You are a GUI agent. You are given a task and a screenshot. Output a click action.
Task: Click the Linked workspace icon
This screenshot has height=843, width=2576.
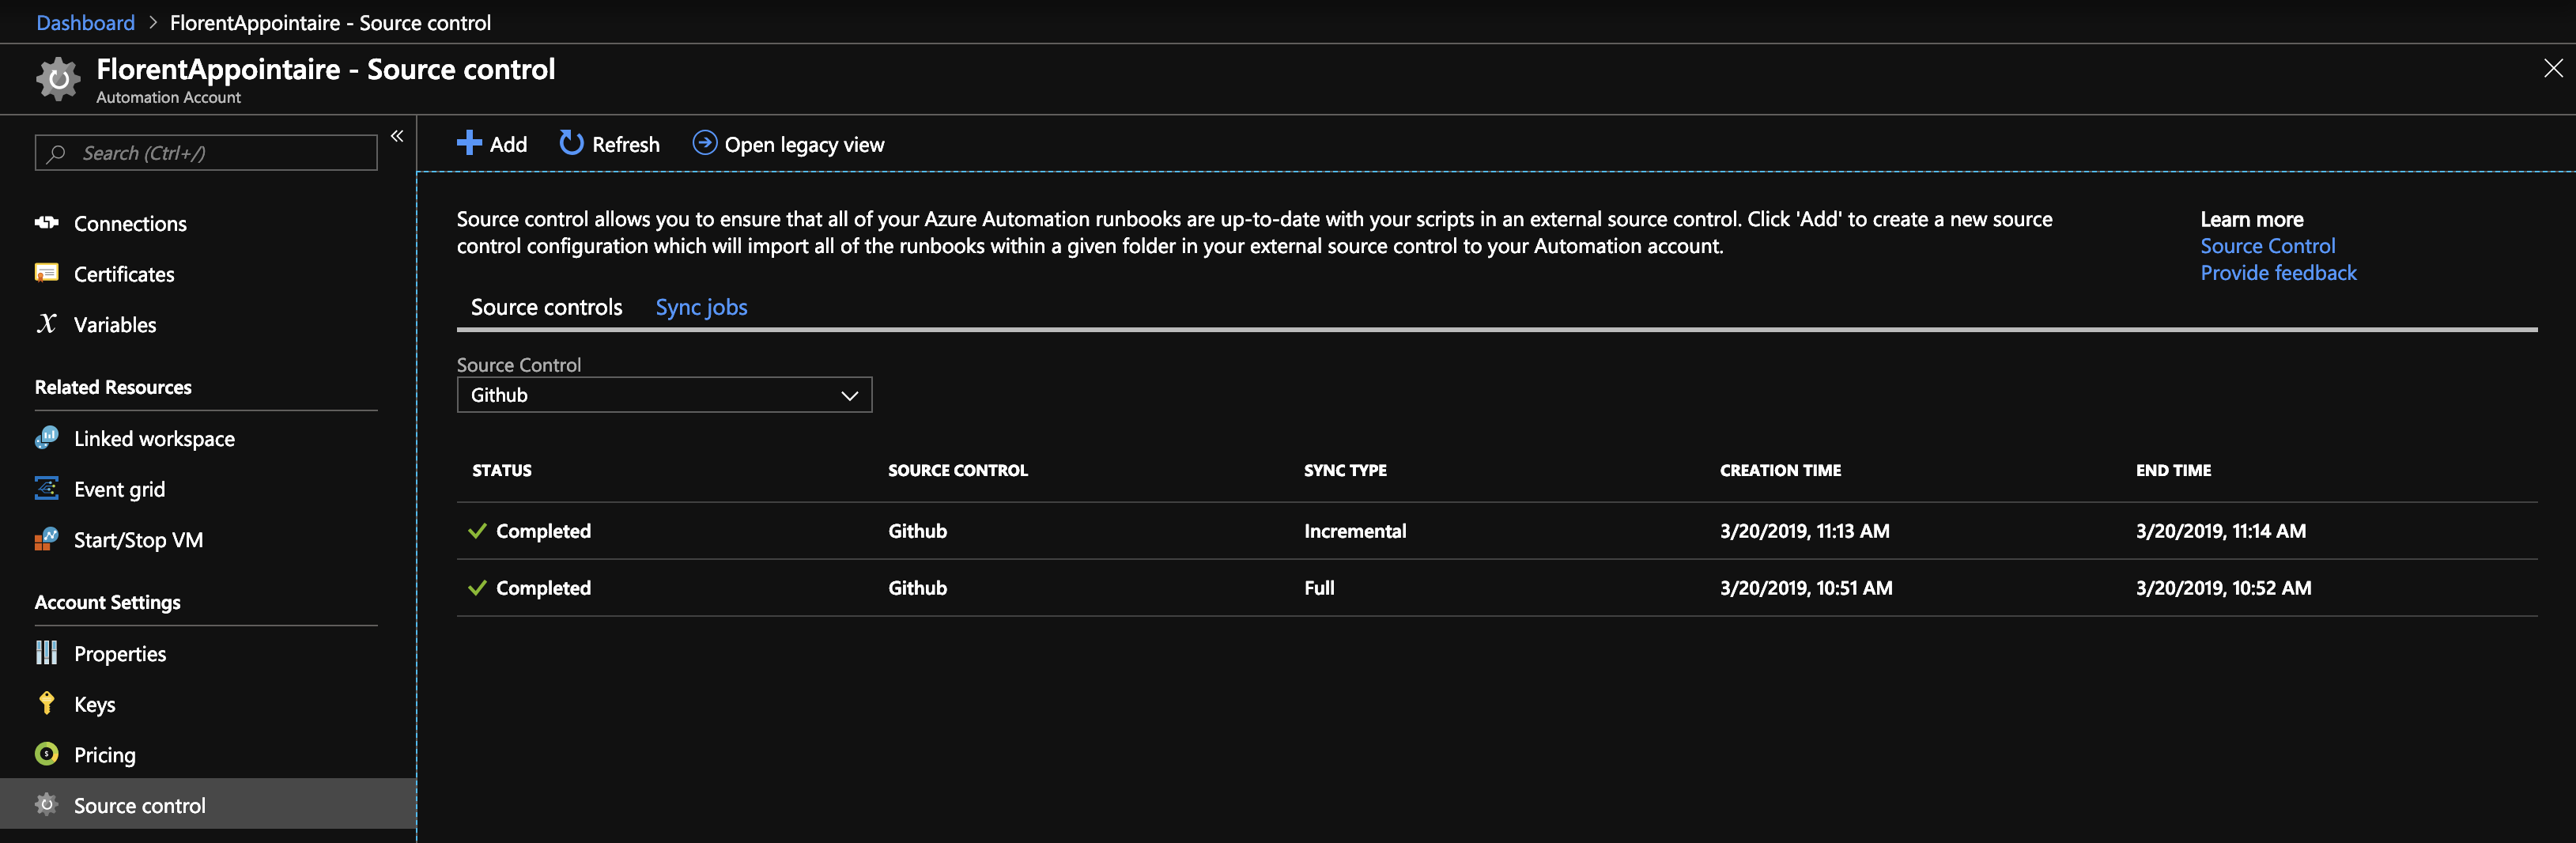pos(46,438)
